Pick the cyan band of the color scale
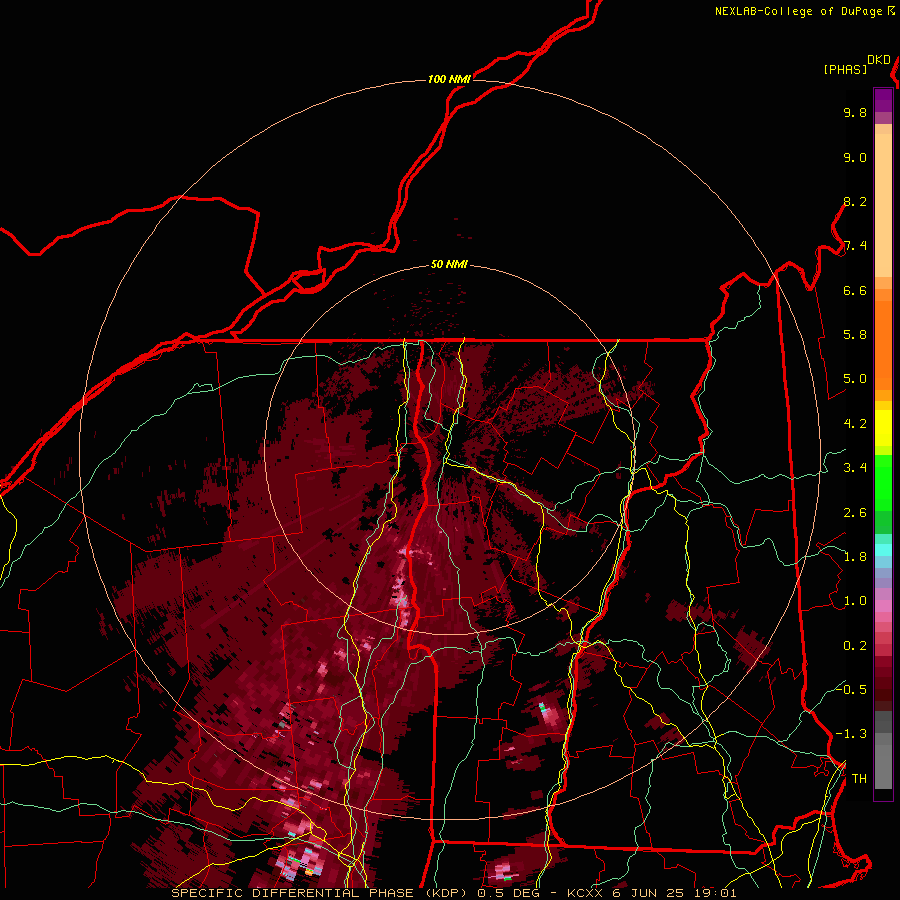Image resolution: width=900 pixels, height=900 pixels. click(x=883, y=550)
